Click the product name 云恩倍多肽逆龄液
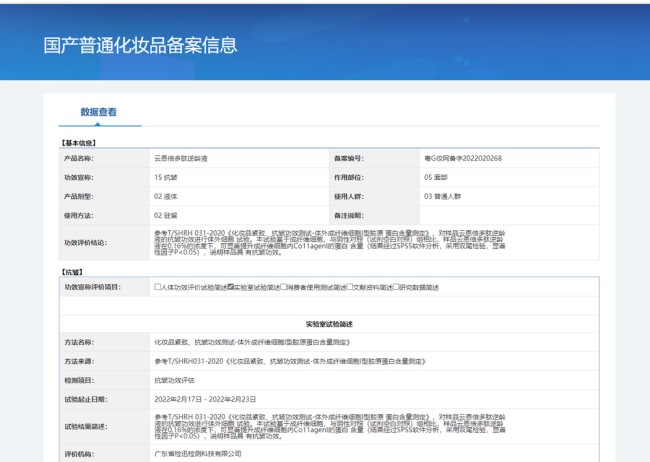The image size is (650, 462). 180,158
